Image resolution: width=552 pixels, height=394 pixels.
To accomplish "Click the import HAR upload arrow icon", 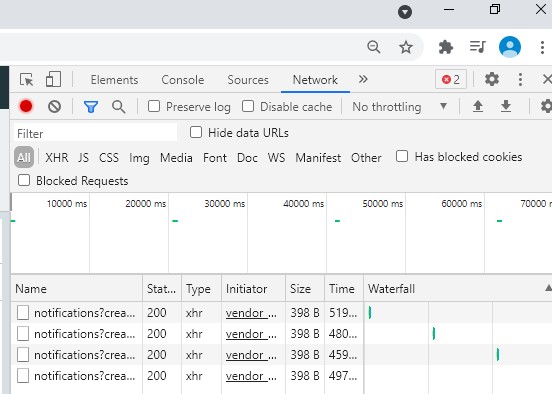I will click(478, 106).
